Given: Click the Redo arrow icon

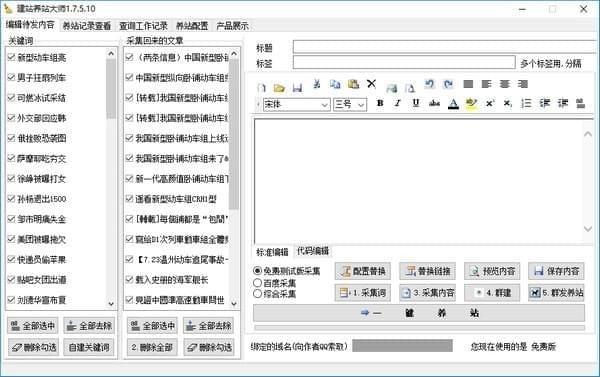Looking at the screenshot, I should [448, 84].
